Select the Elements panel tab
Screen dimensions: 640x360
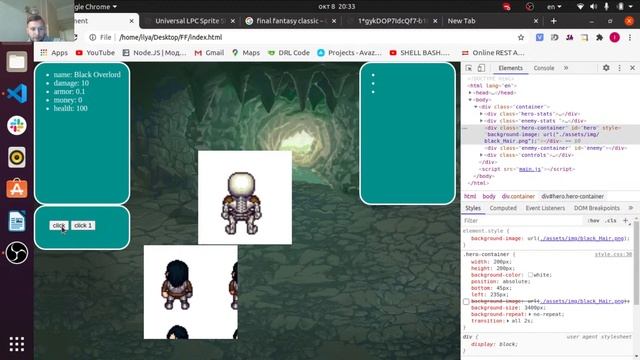(510, 68)
